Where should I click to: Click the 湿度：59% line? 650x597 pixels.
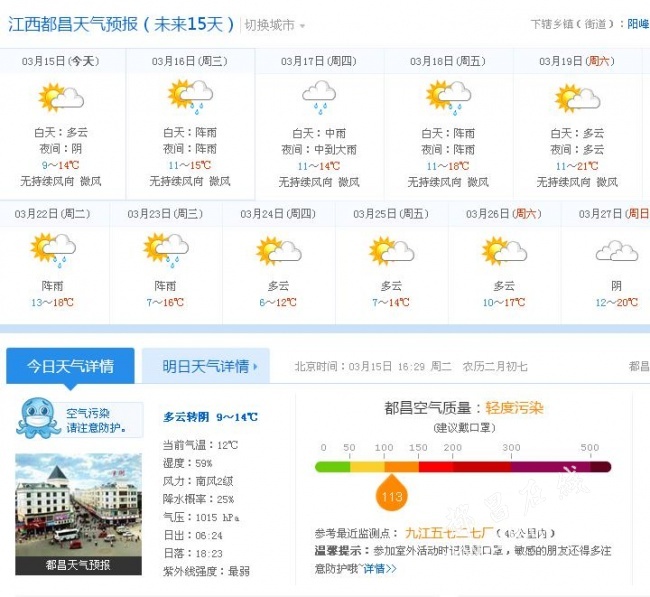[187, 463]
